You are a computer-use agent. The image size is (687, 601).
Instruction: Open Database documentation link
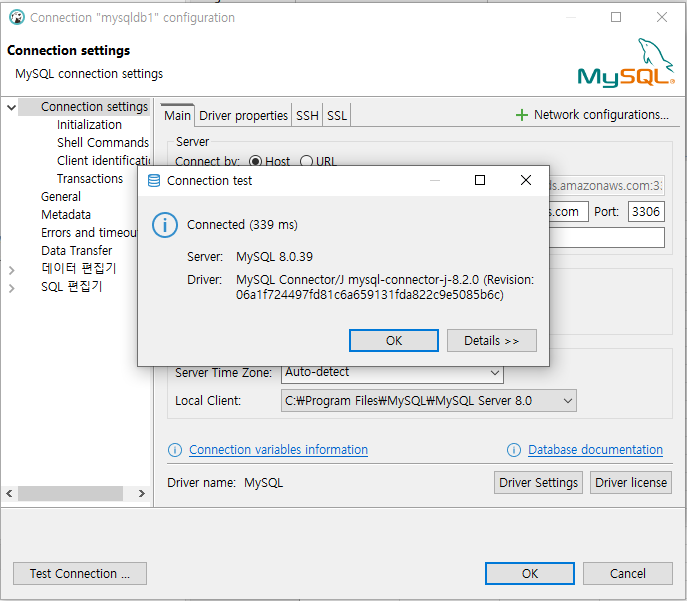595,450
